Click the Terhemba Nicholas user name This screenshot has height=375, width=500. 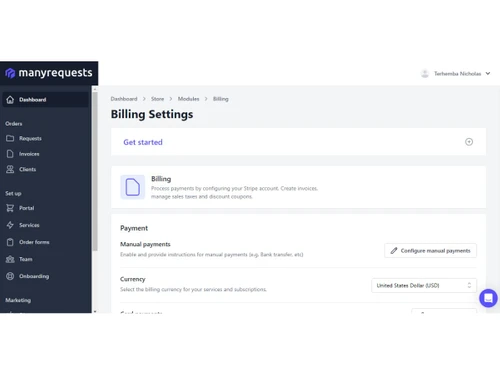[x=457, y=74]
